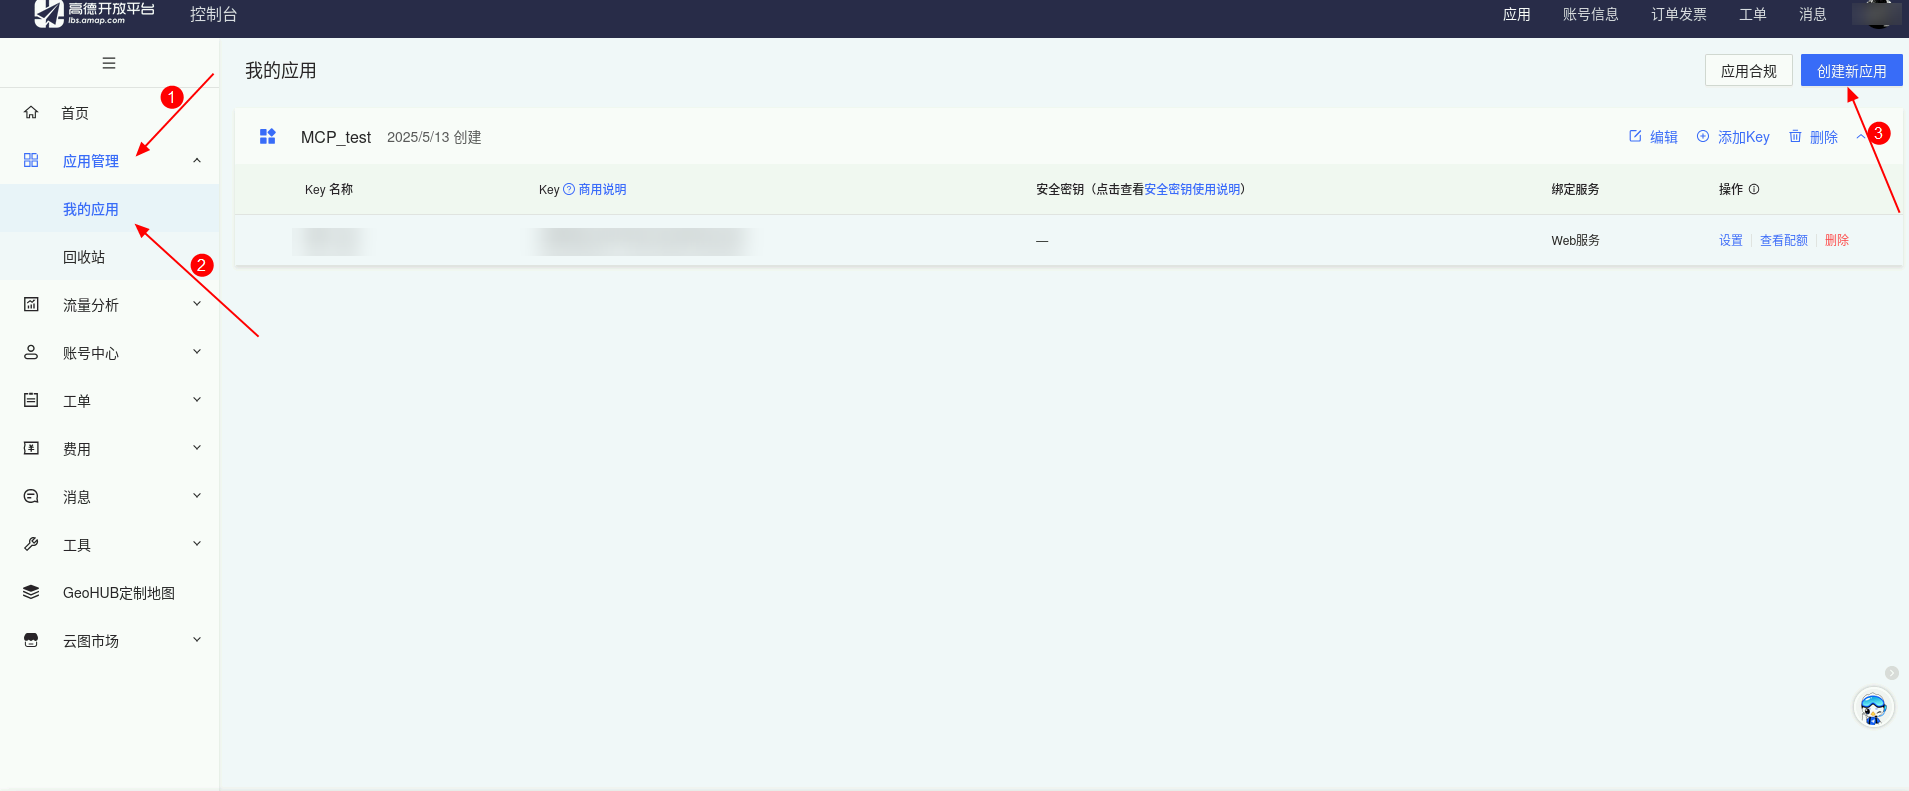This screenshot has width=1909, height=791.
Task: Click the 创建新应用 button
Action: (x=1851, y=71)
